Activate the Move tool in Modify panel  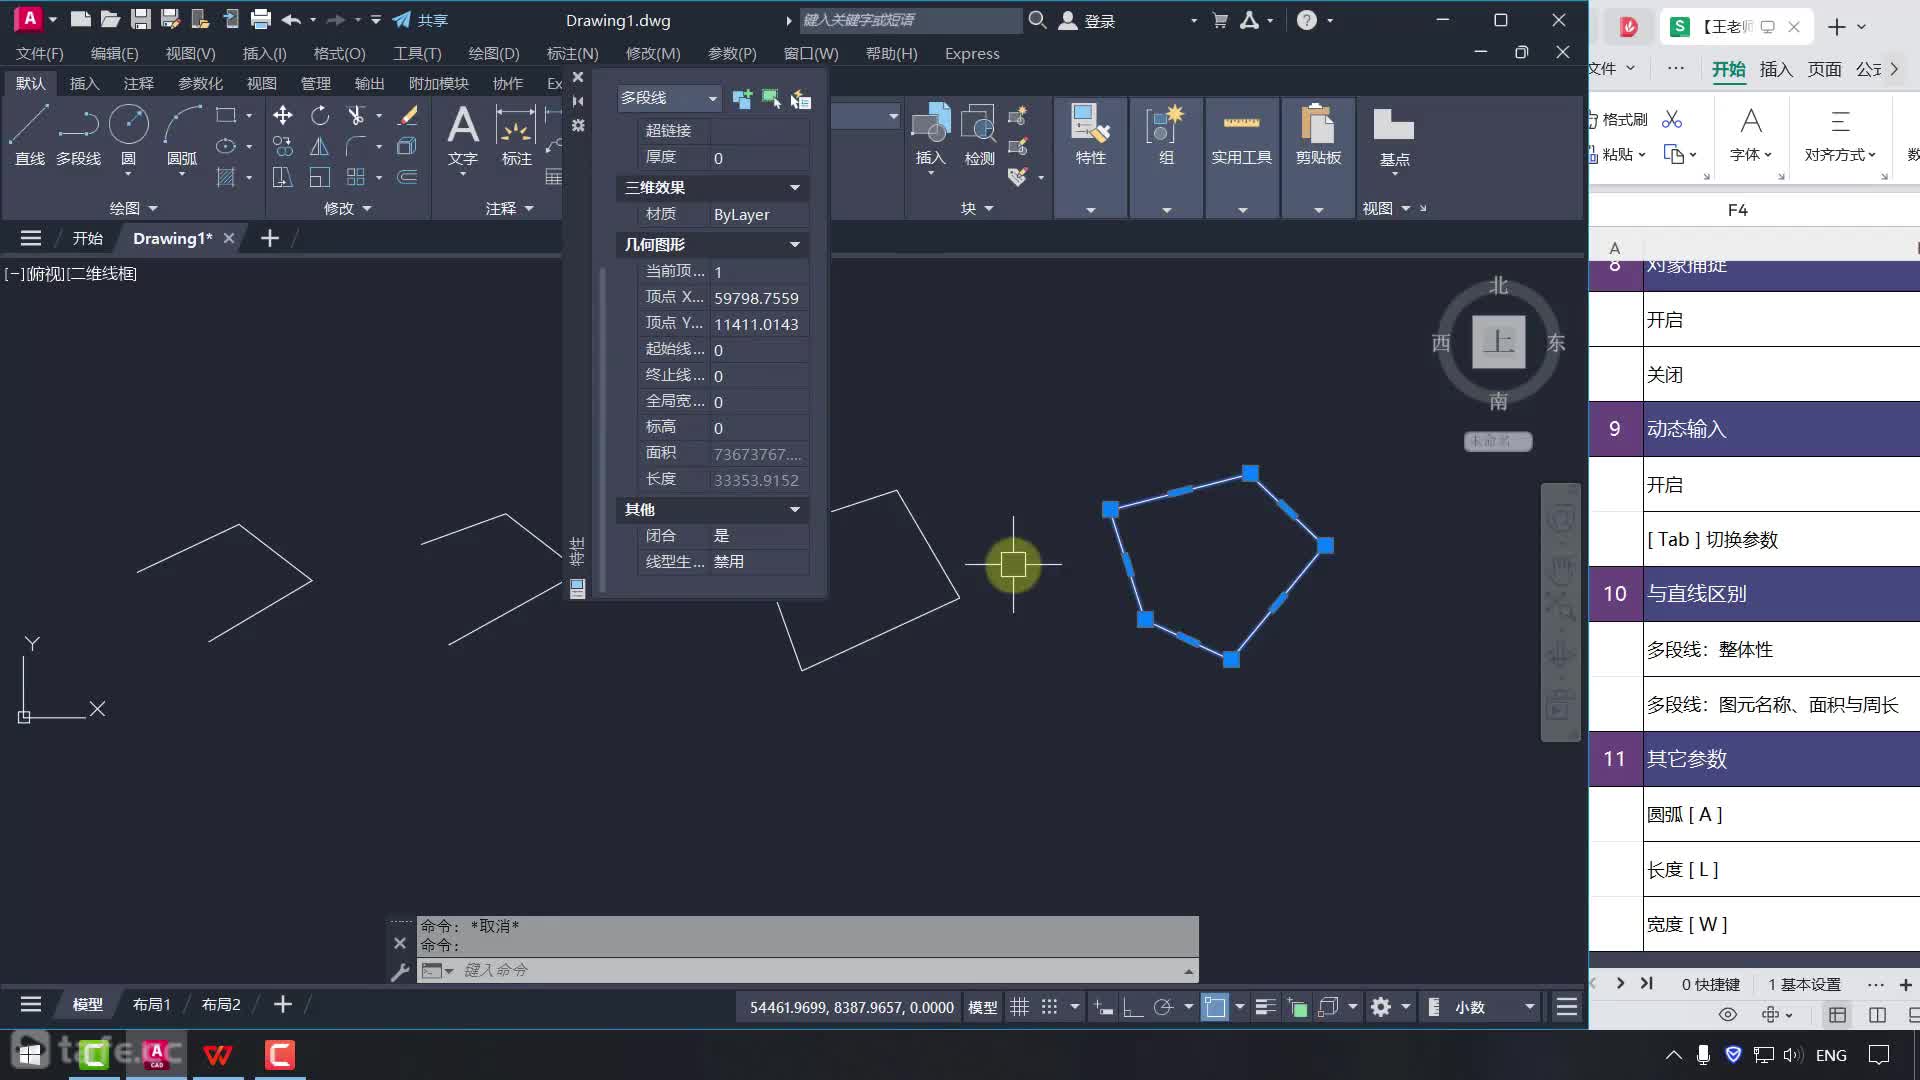click(x=283, y=116)
